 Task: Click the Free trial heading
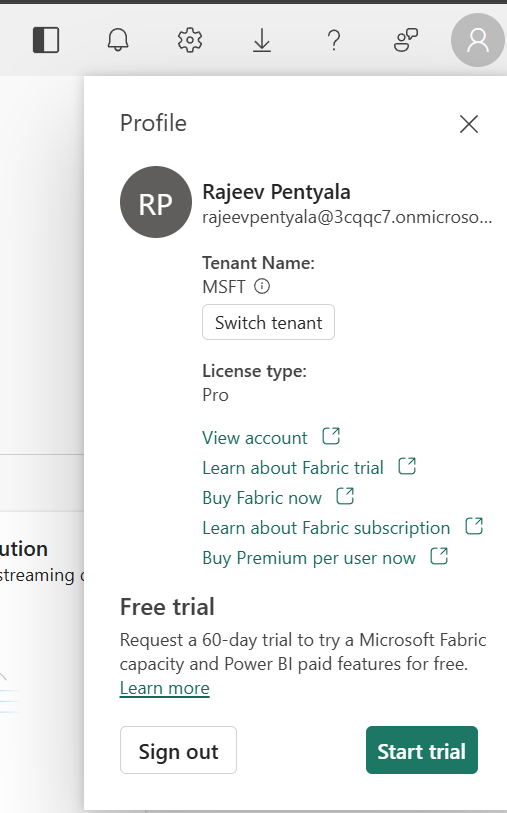tap(167, 607)
